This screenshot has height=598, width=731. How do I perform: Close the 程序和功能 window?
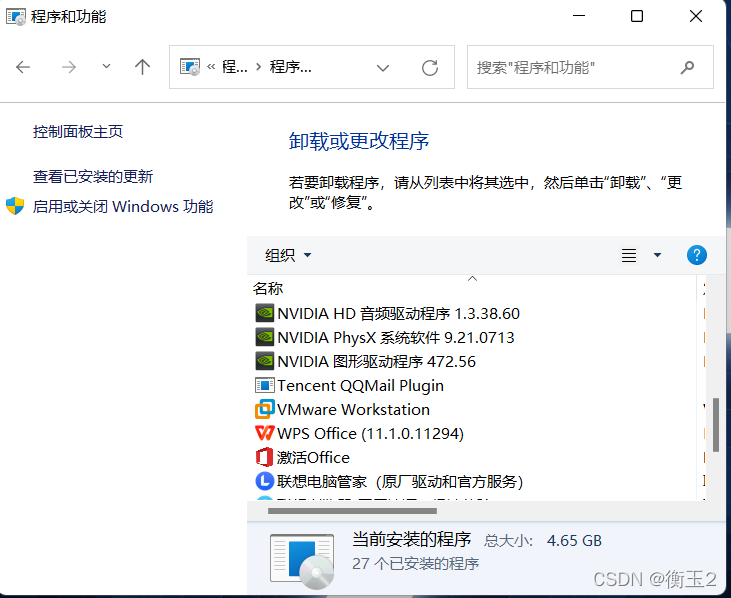click(x=696, y=16)
